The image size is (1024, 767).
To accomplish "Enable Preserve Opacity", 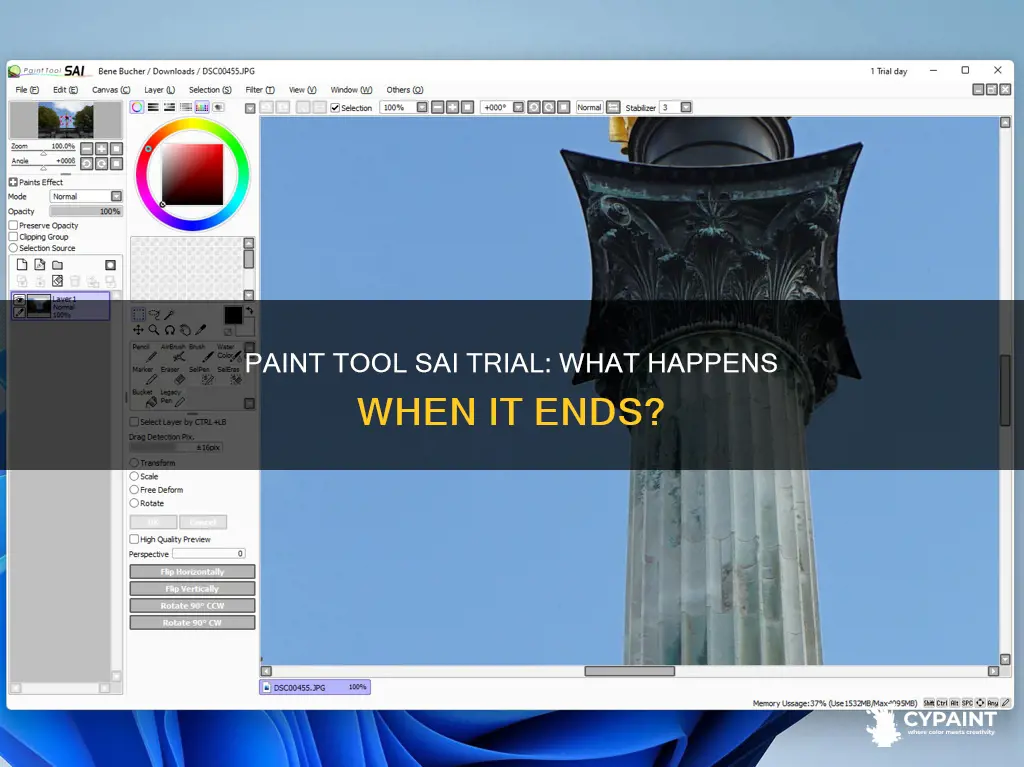I will click(13, 225).
